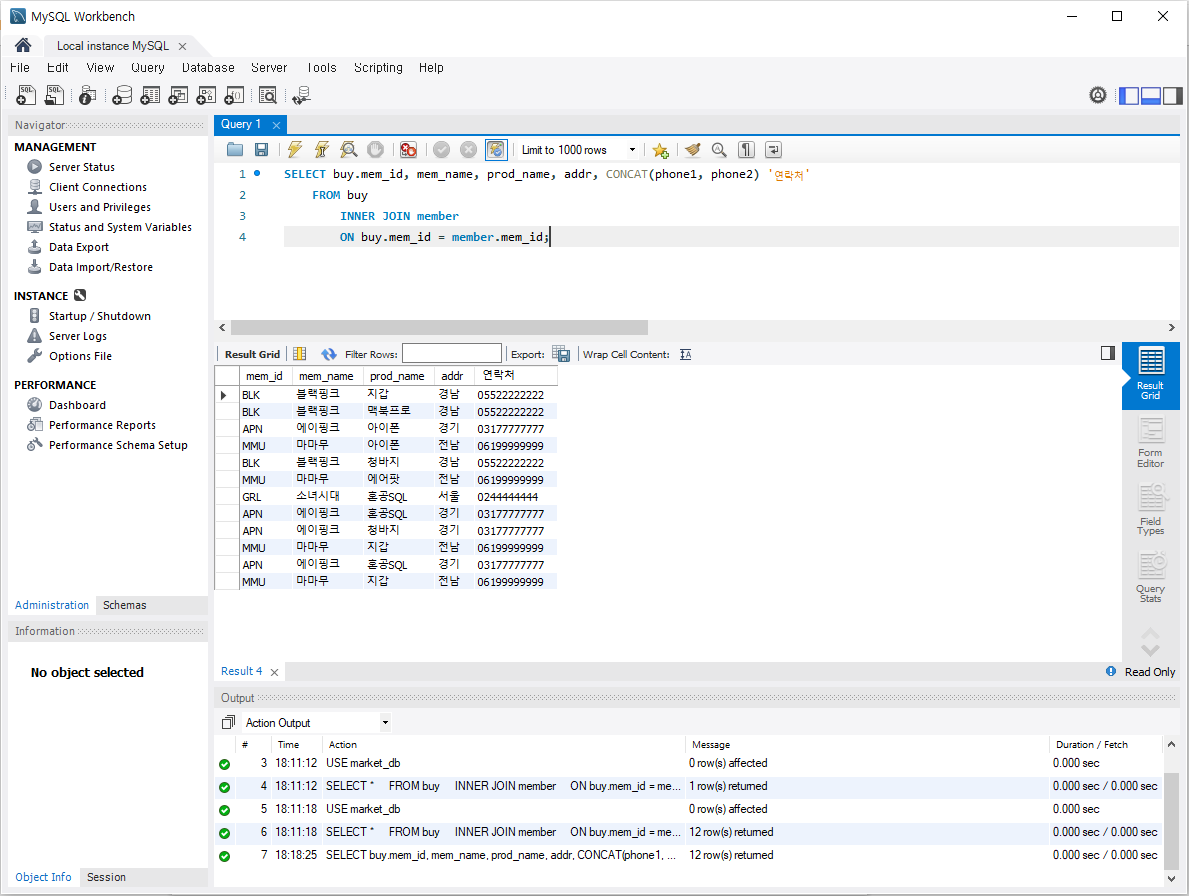
Task: Open Server Logs
Action: tap(77, 336)
